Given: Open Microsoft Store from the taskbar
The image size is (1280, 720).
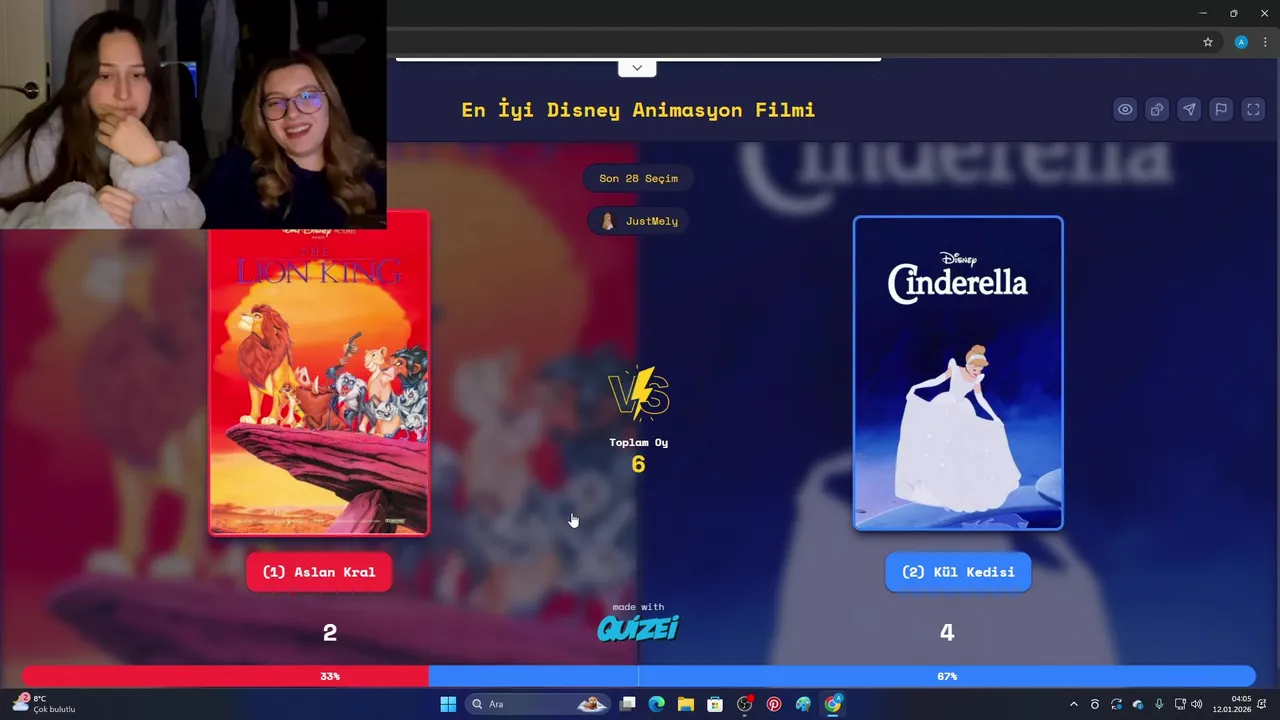Looking at the screenshot, I should click(x=715, y=704).
